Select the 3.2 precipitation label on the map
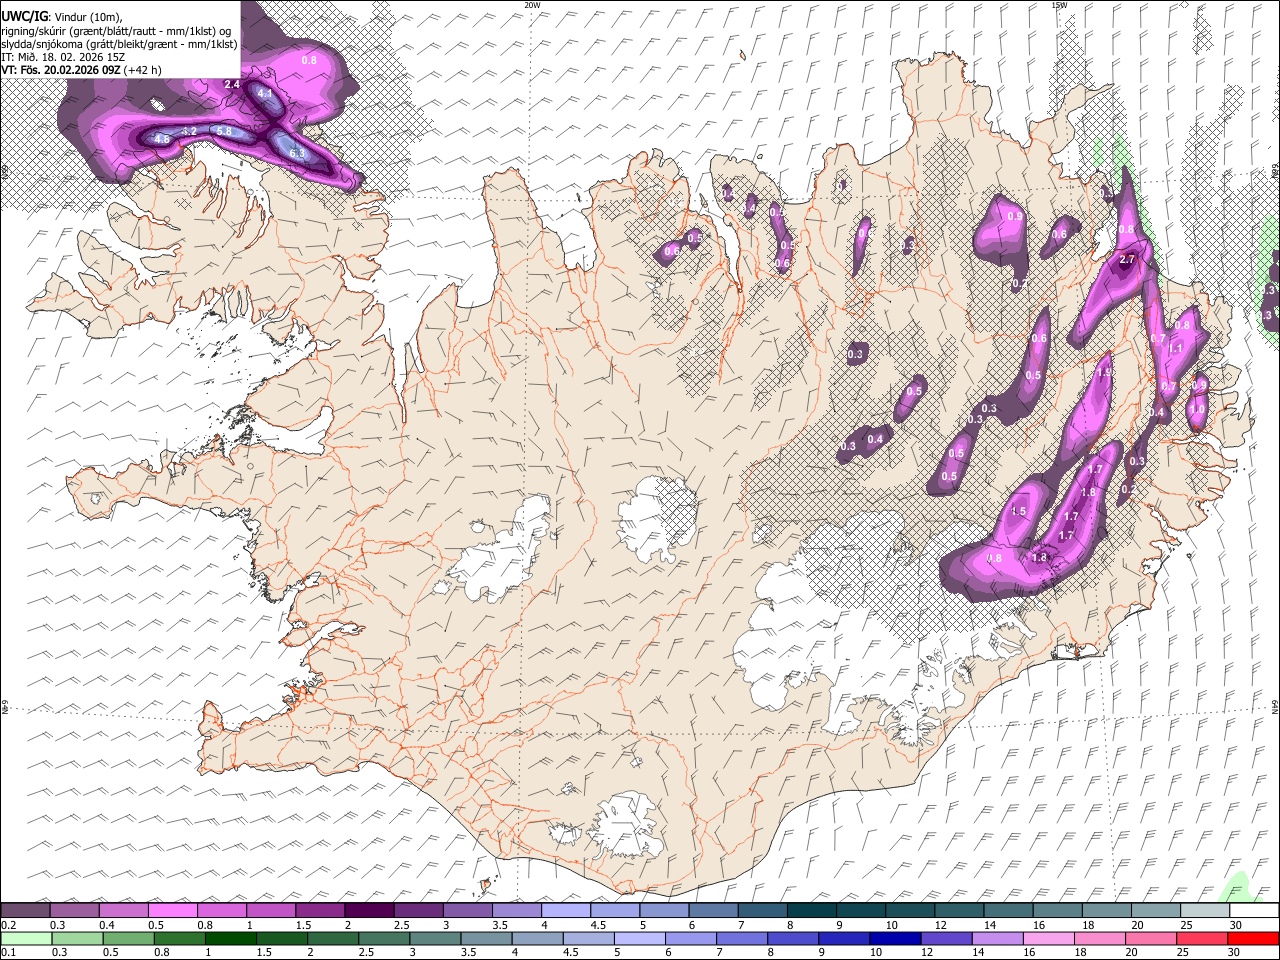 coord(189,132)
